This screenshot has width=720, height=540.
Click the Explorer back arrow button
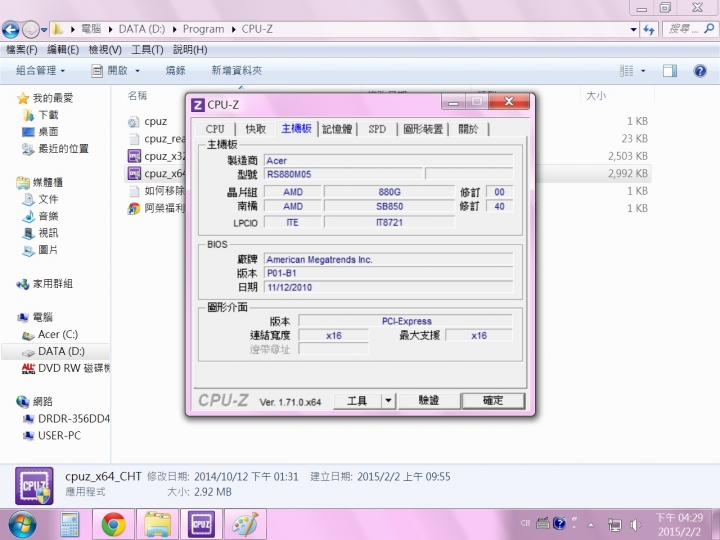[x=11, y=30]
